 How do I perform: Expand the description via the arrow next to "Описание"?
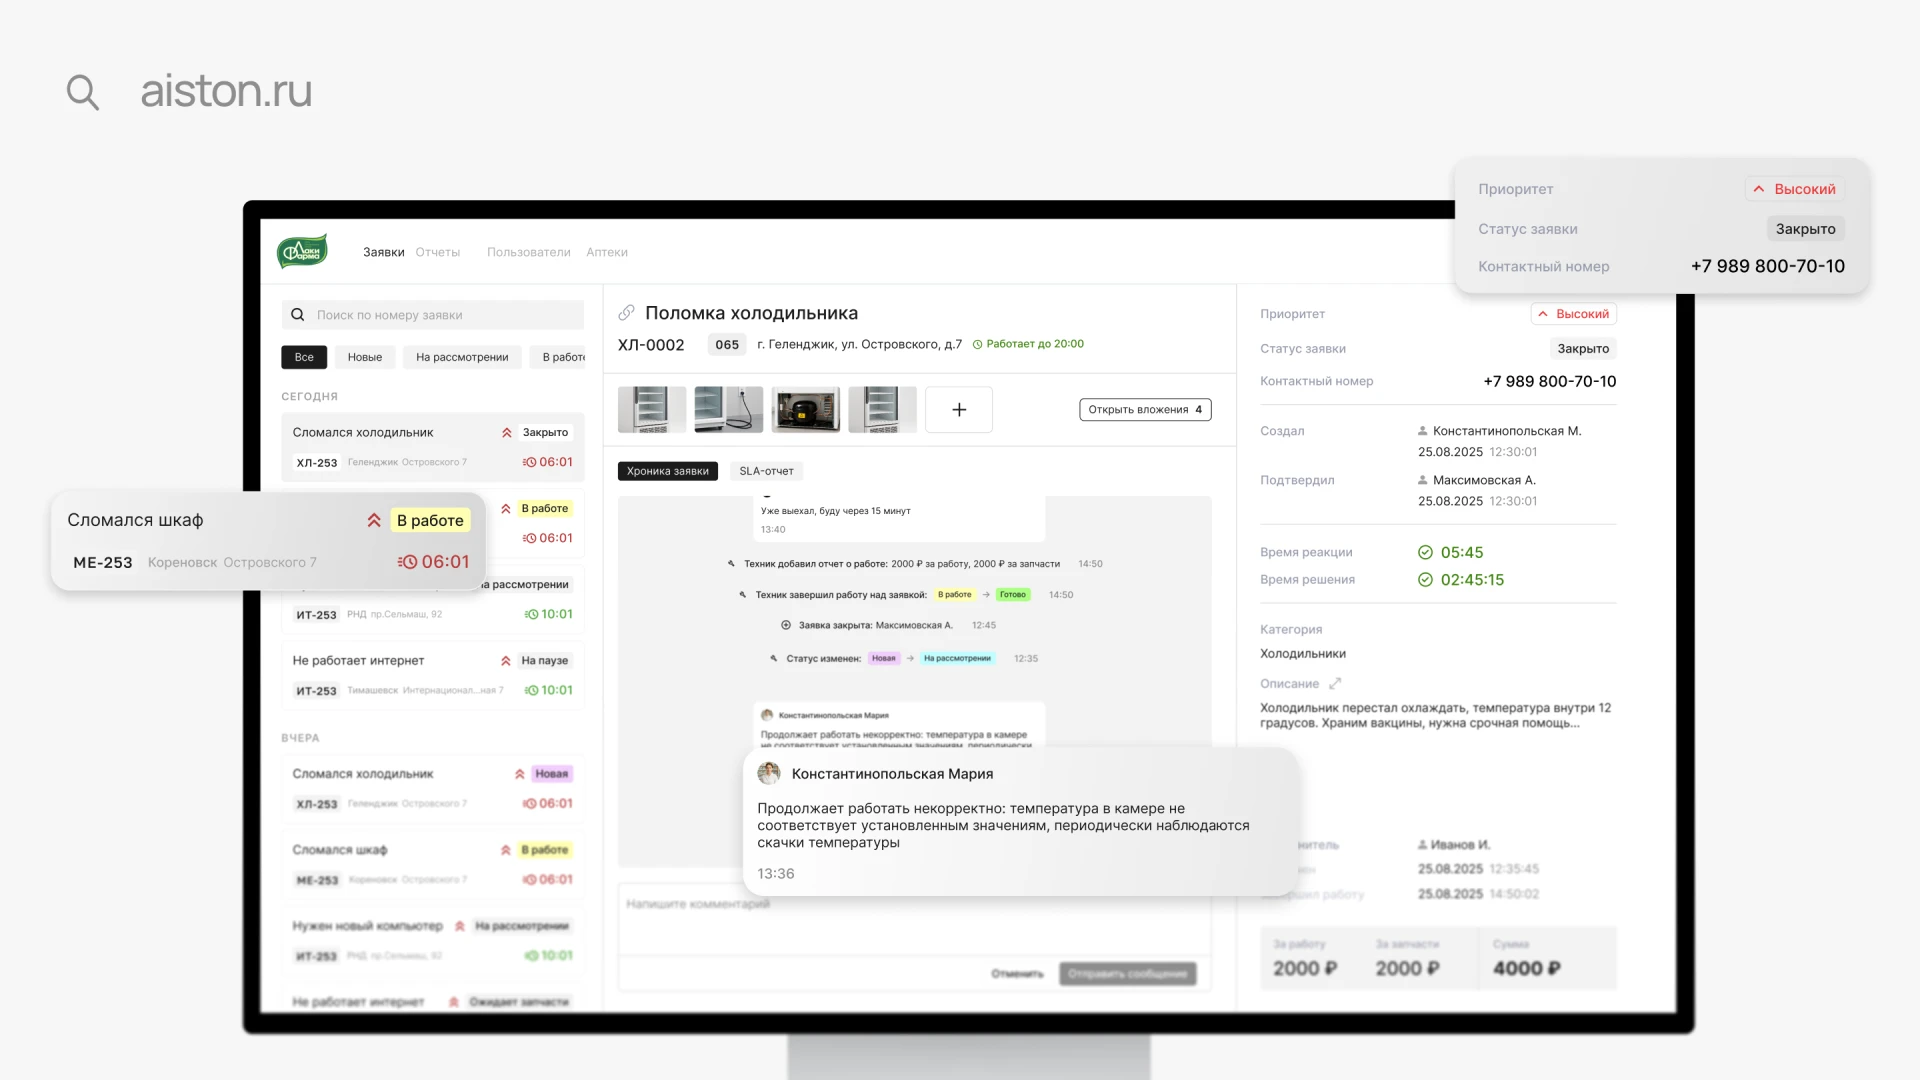[x=1337, y=683]
